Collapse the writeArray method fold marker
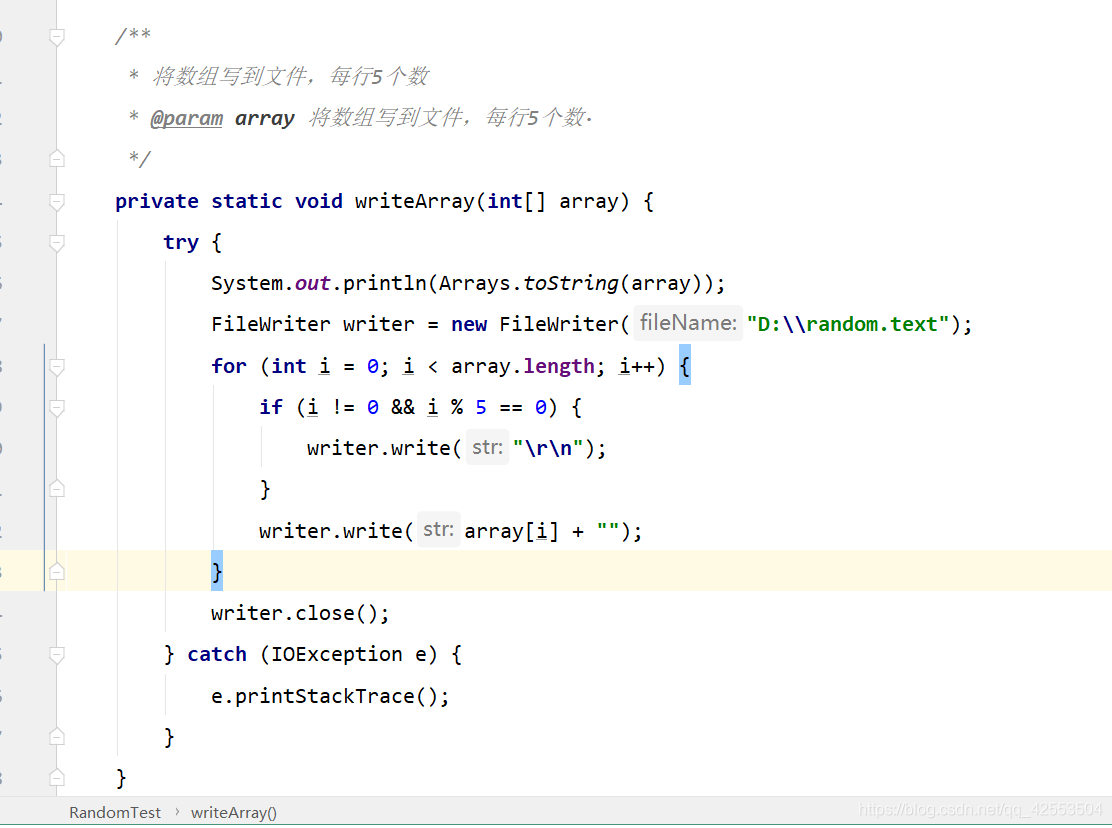 (57, 201)
